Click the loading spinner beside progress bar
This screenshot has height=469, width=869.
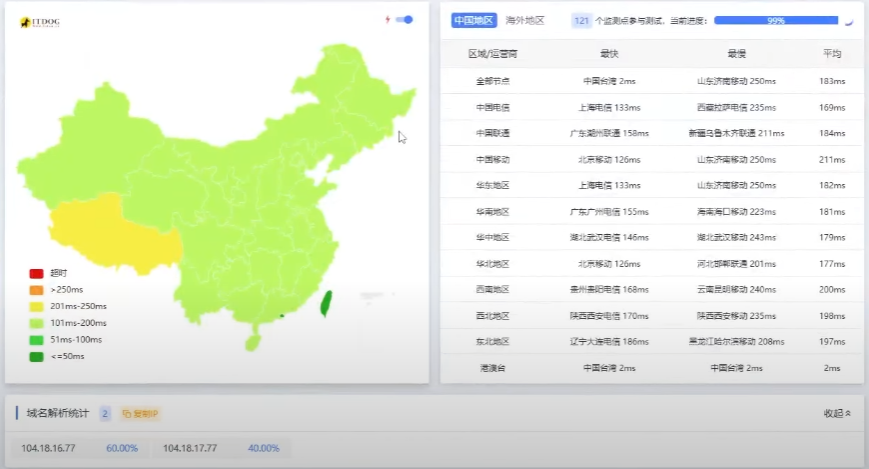click(x=849, y=20)
